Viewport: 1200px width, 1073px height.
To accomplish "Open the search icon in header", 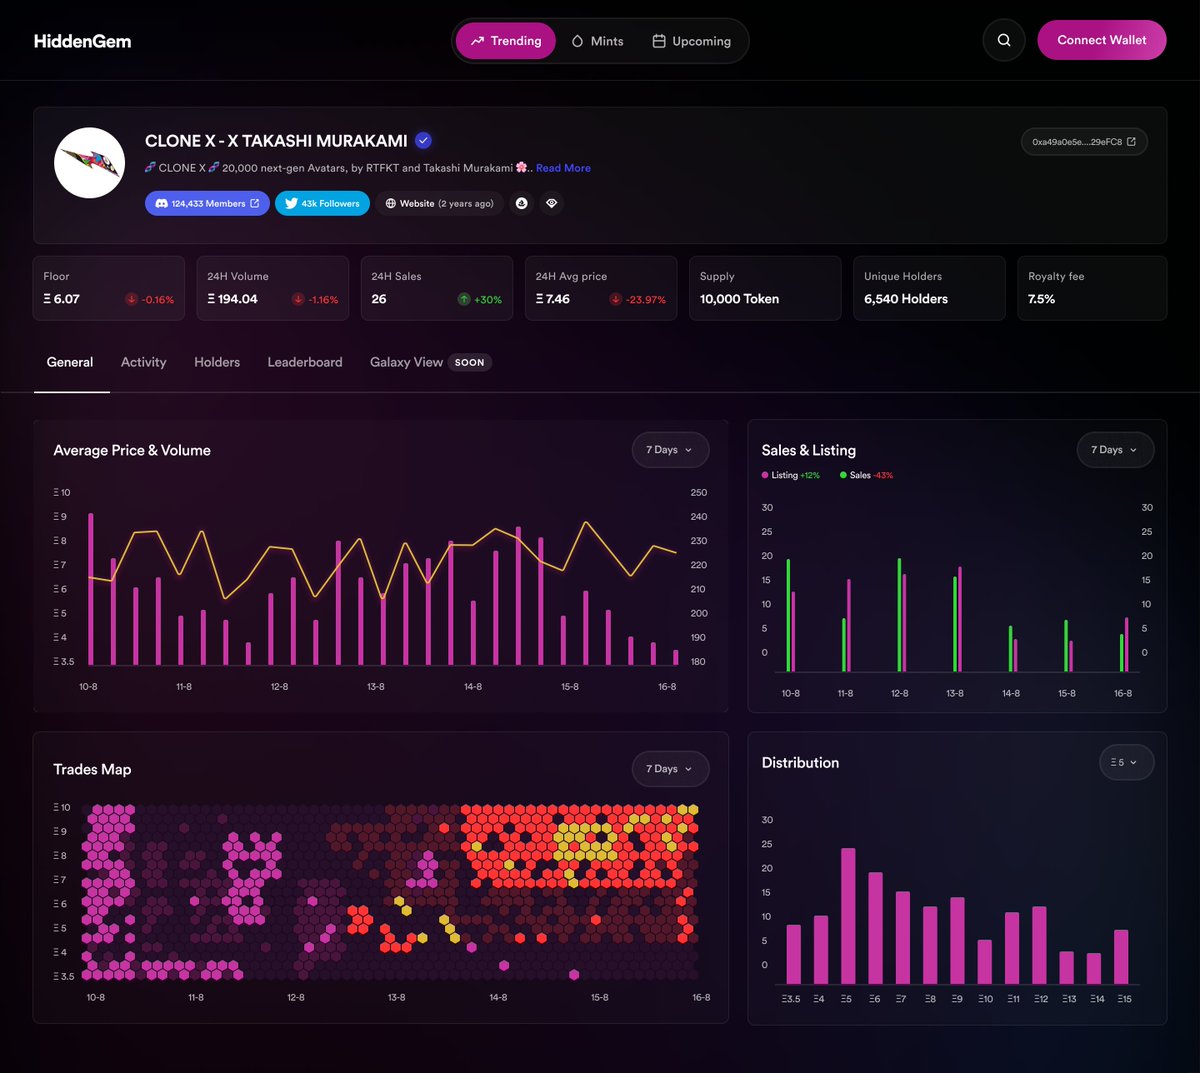I will click(x=1004, y=40).
